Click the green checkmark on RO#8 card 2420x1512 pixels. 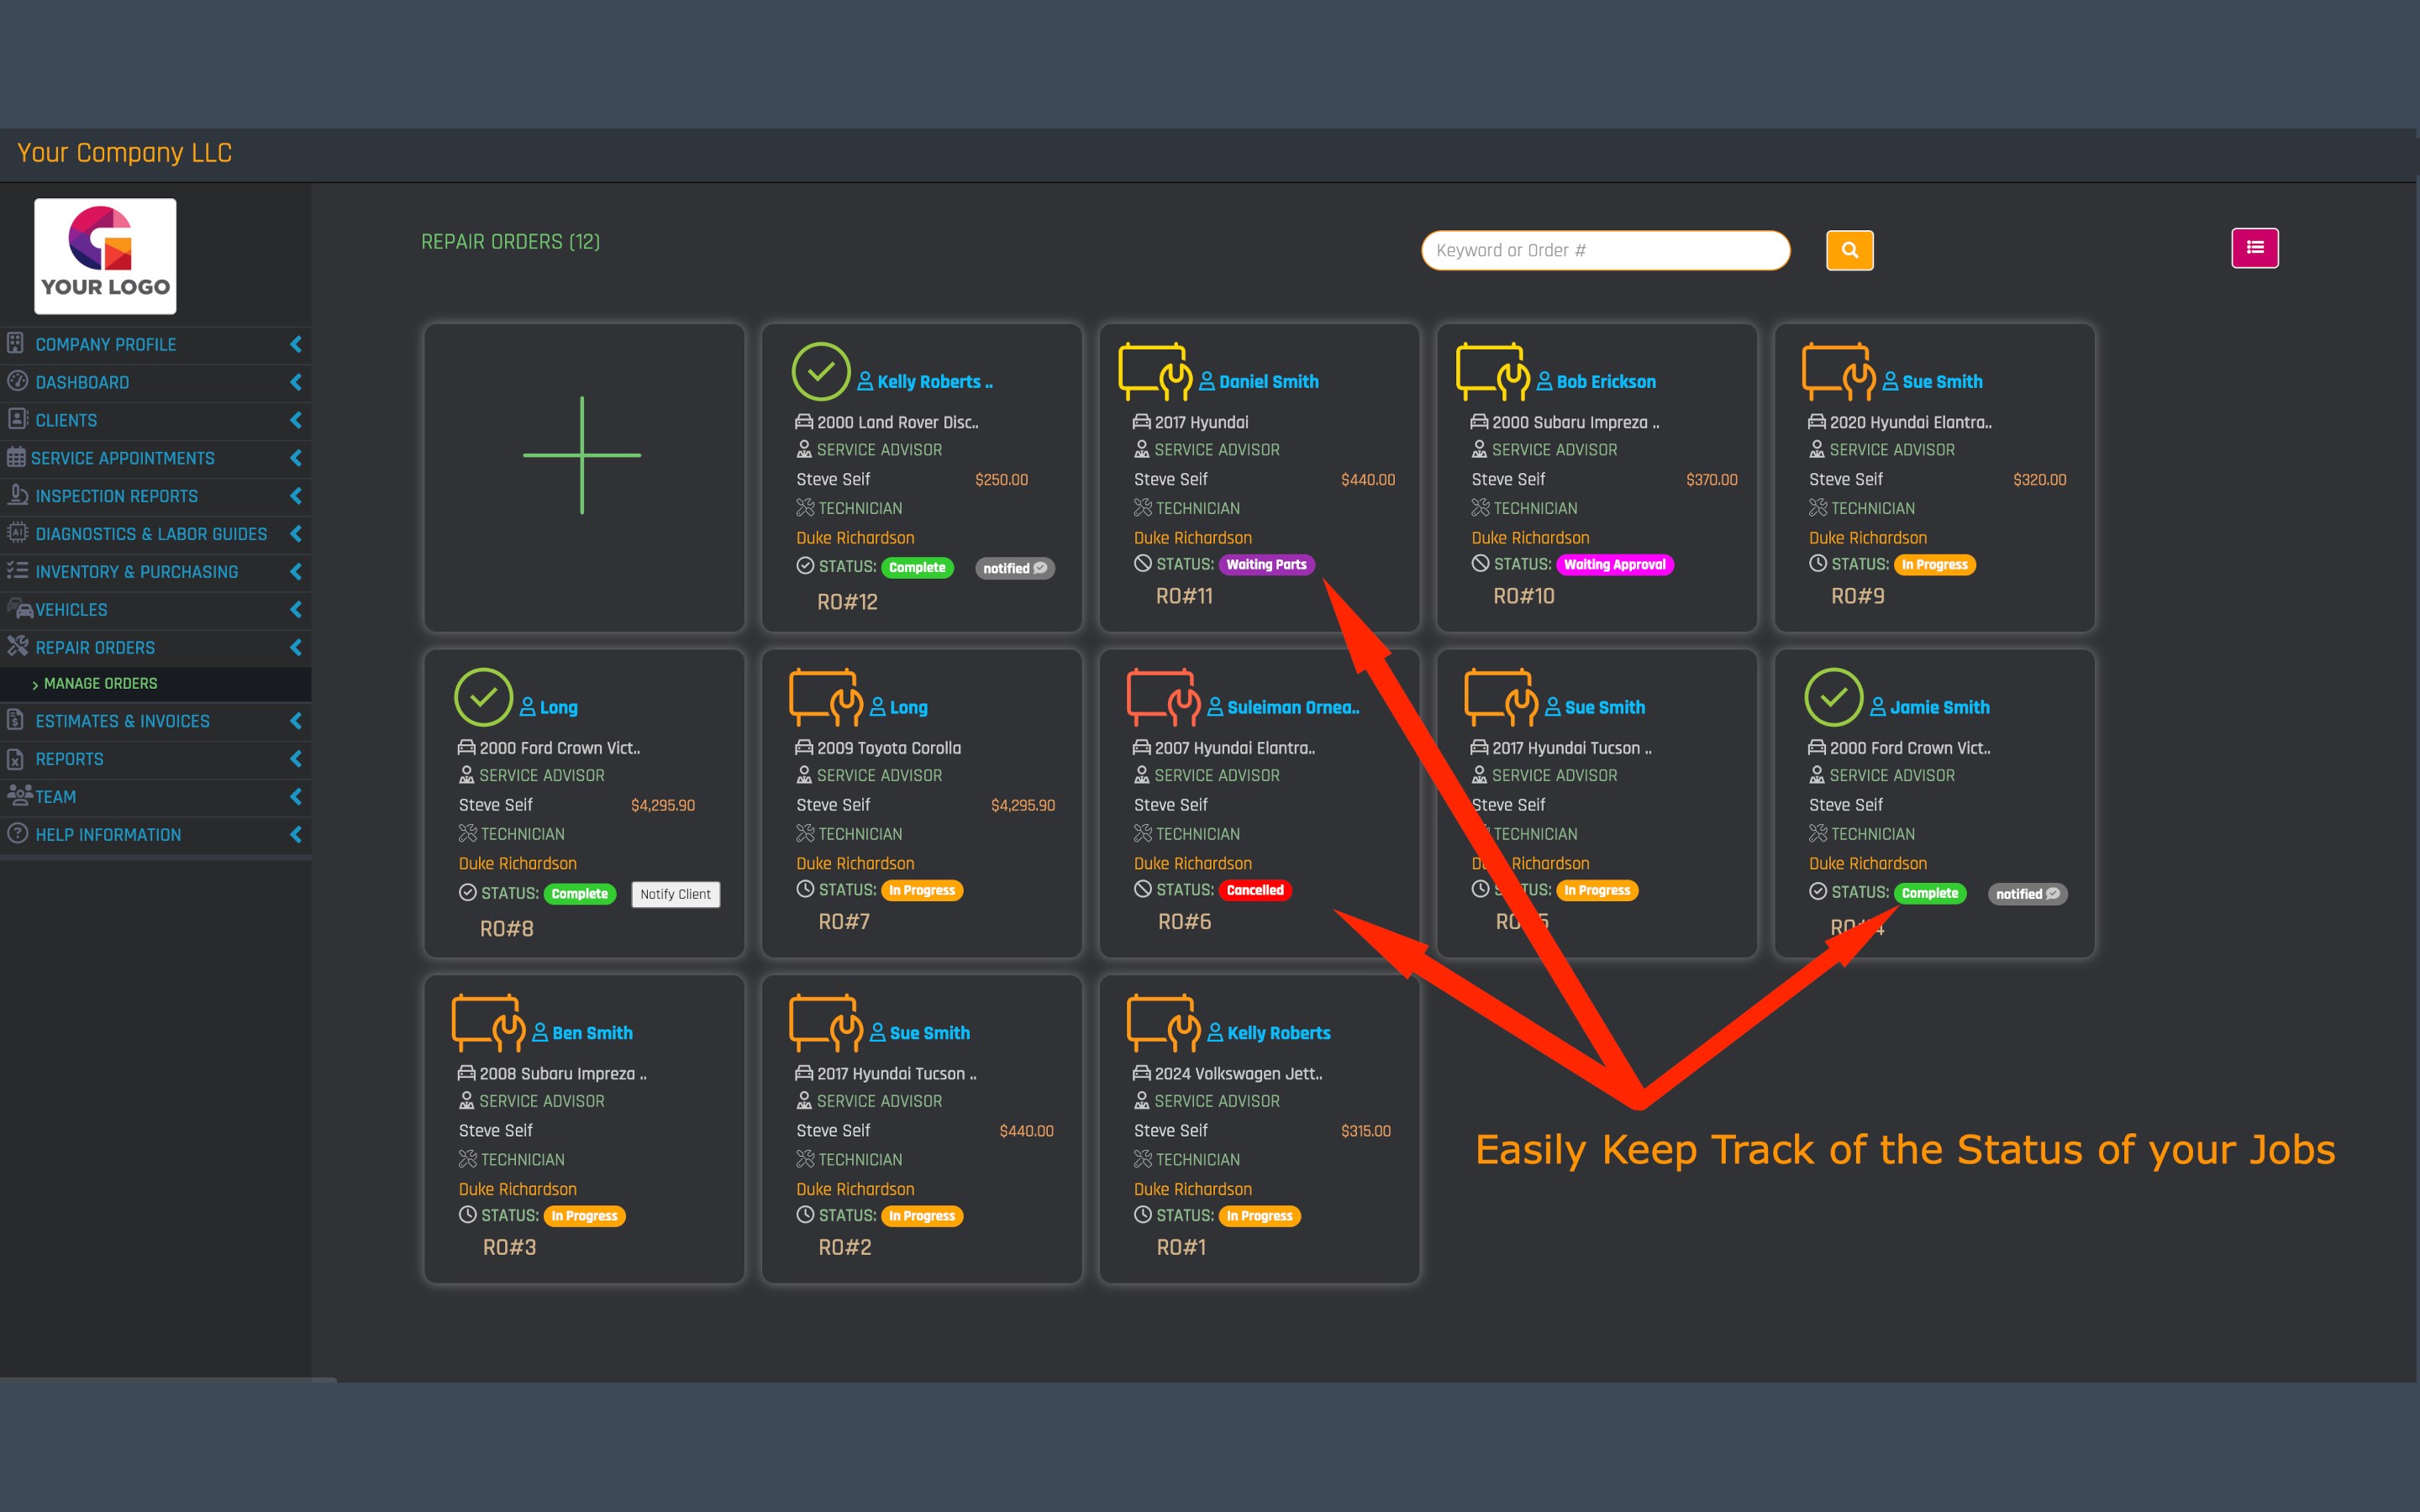[x=483, y=697]
